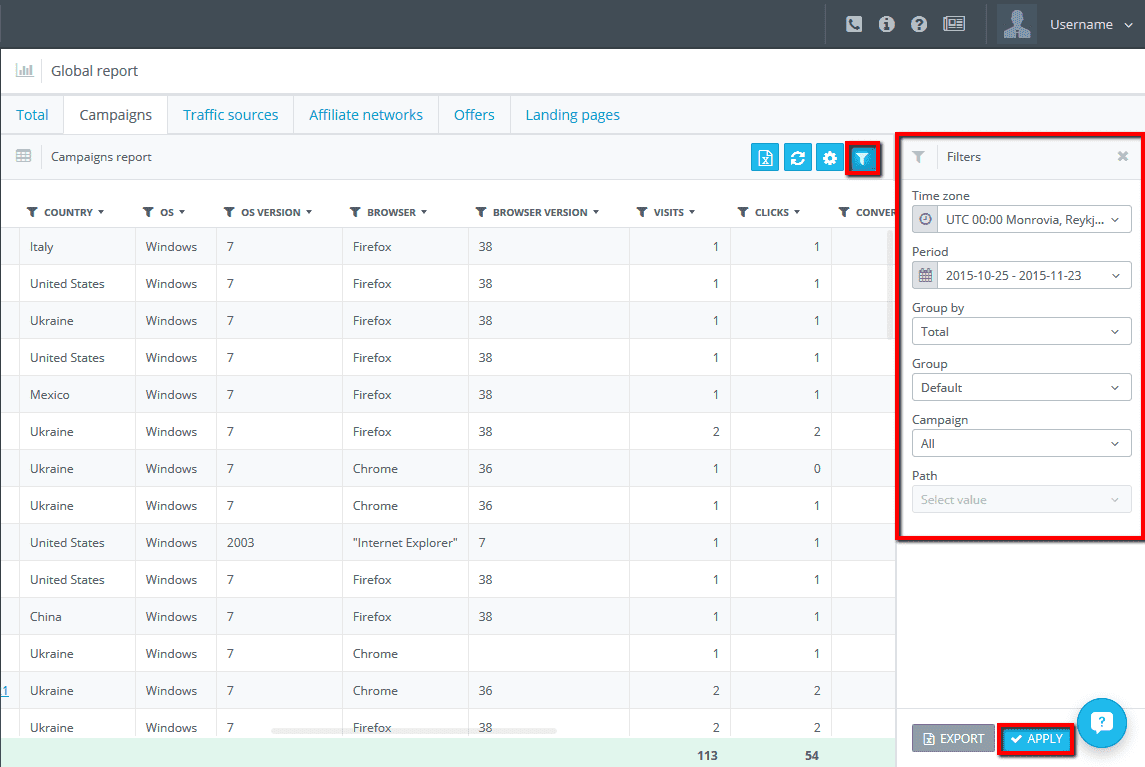Screen dimensions: 1145x767
Task: Click the CLICKS column filter icon
Action: [x=743, y=212]
